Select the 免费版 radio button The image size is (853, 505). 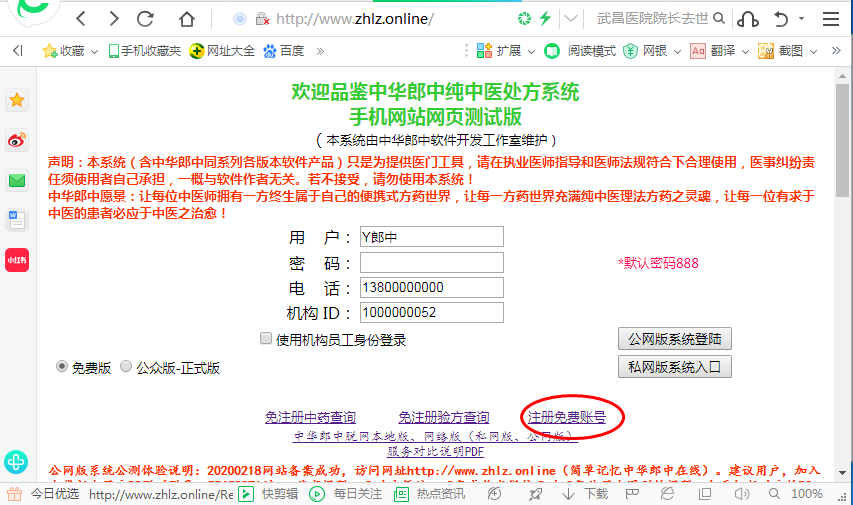point(62,367)
